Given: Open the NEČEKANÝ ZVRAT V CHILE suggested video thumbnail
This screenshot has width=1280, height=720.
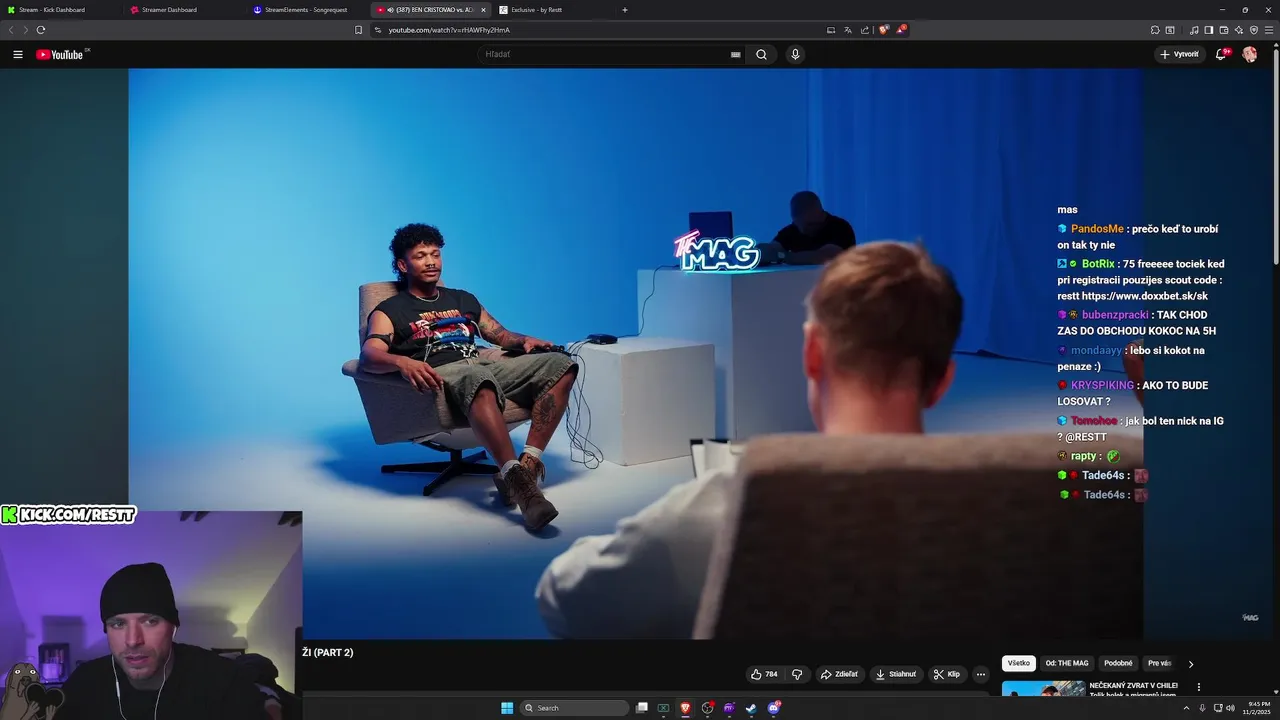Looking at the screenshot, I should pos(1044,689).
